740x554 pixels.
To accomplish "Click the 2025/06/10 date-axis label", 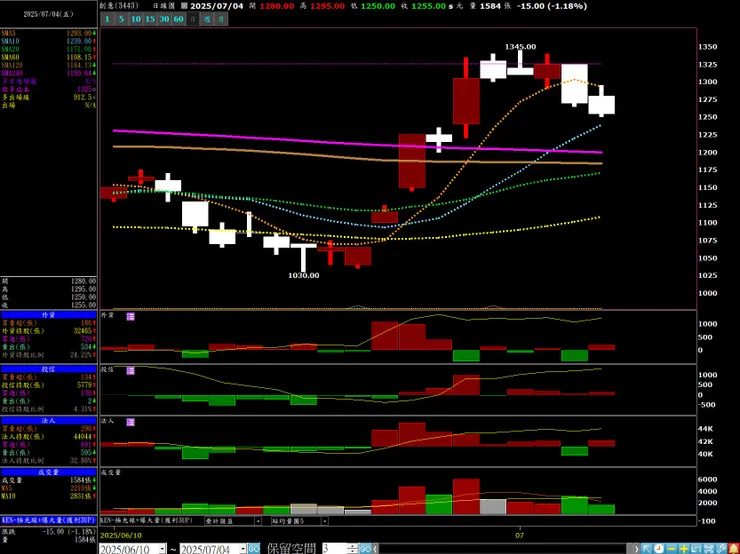I will tap(120, 535).
